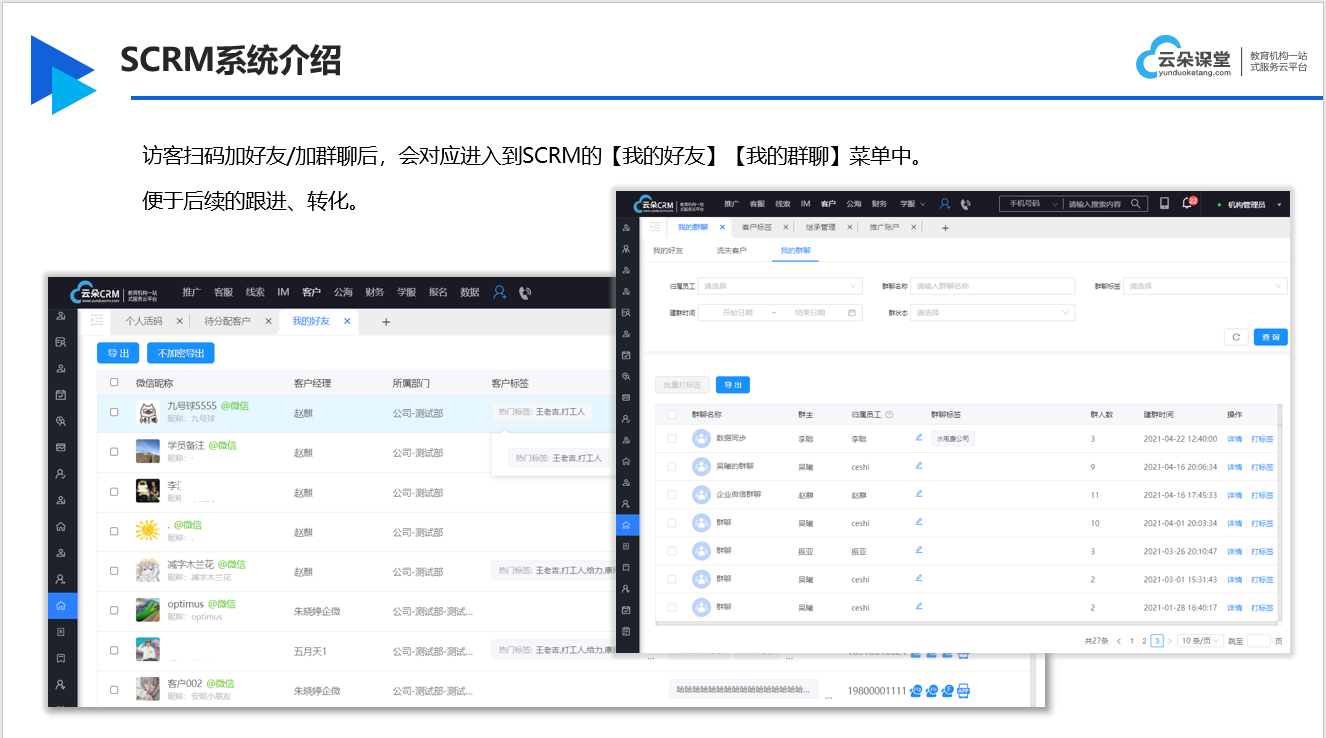Open the 归属员工 select dropdown
Image resolution: width=1326 pixels, height=738 pixels.
[779, 286]
